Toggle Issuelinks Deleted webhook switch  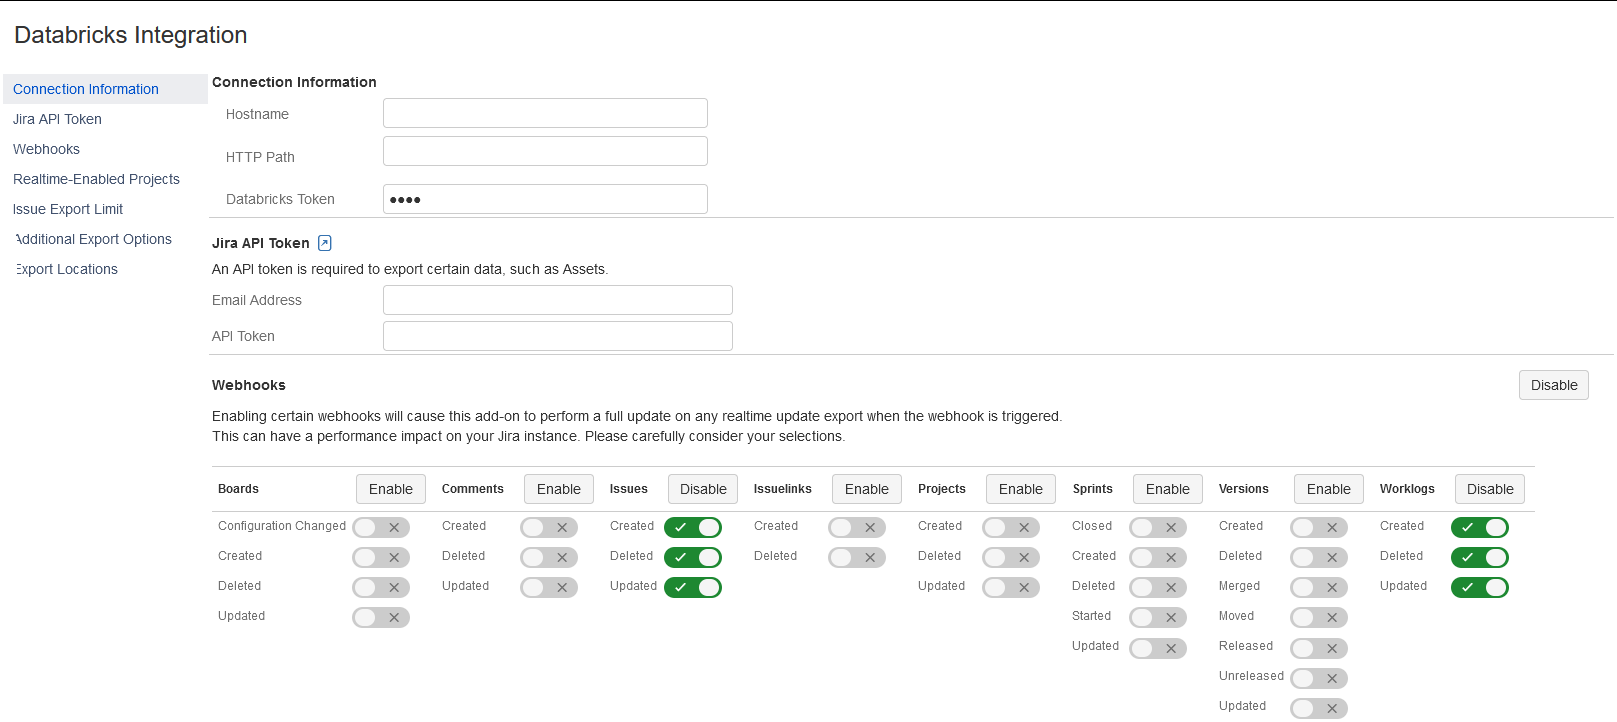point(857,557)
